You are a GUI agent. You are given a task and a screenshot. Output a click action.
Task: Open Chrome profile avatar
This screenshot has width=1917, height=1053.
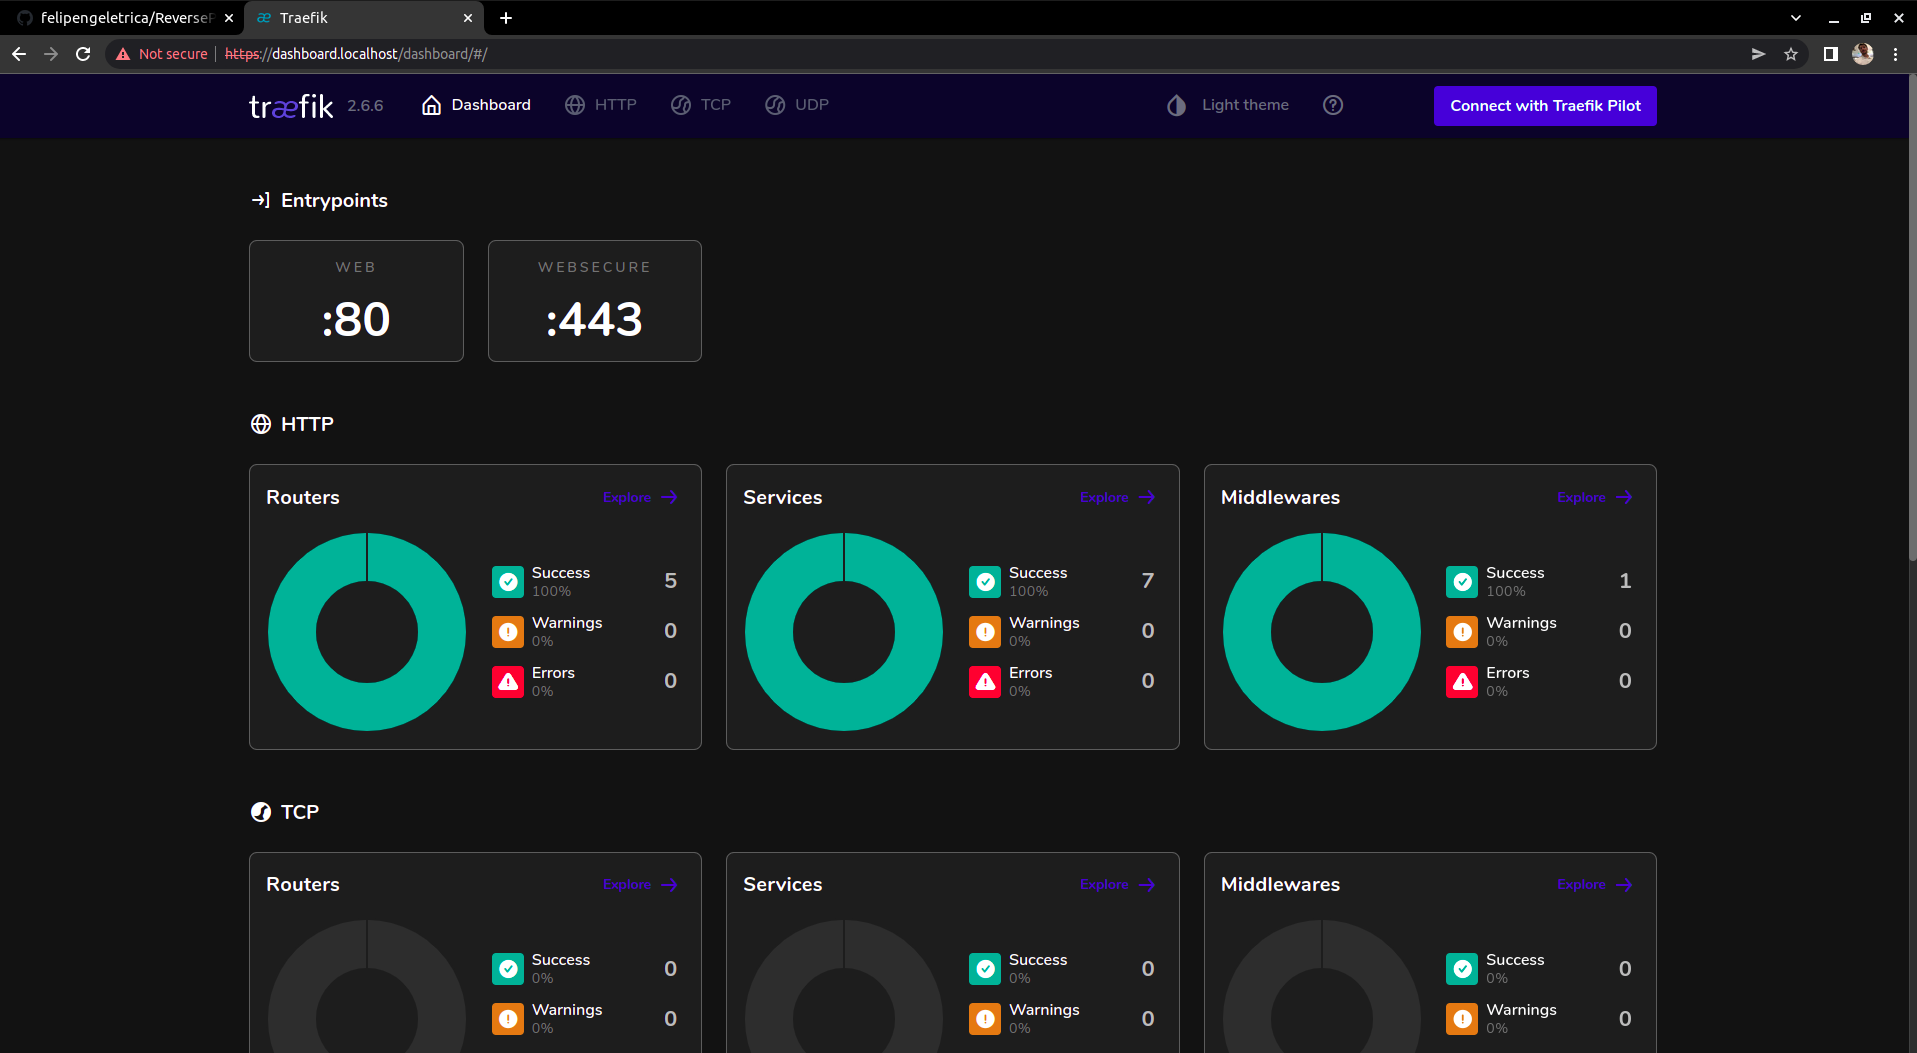coord(1862,54)
